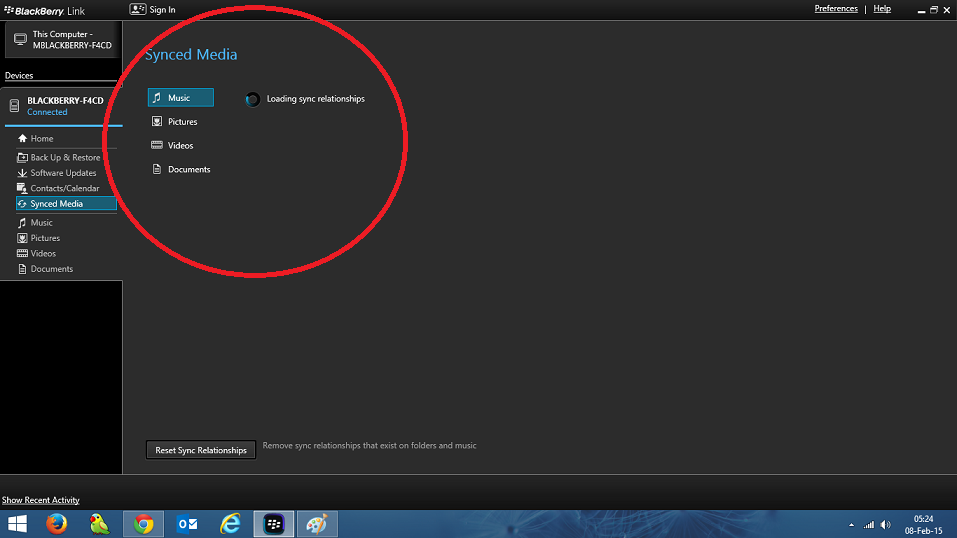Viewport: 957px width, 538px height.
Task: Open Paint from taskbar
Action: click(317, 524)
